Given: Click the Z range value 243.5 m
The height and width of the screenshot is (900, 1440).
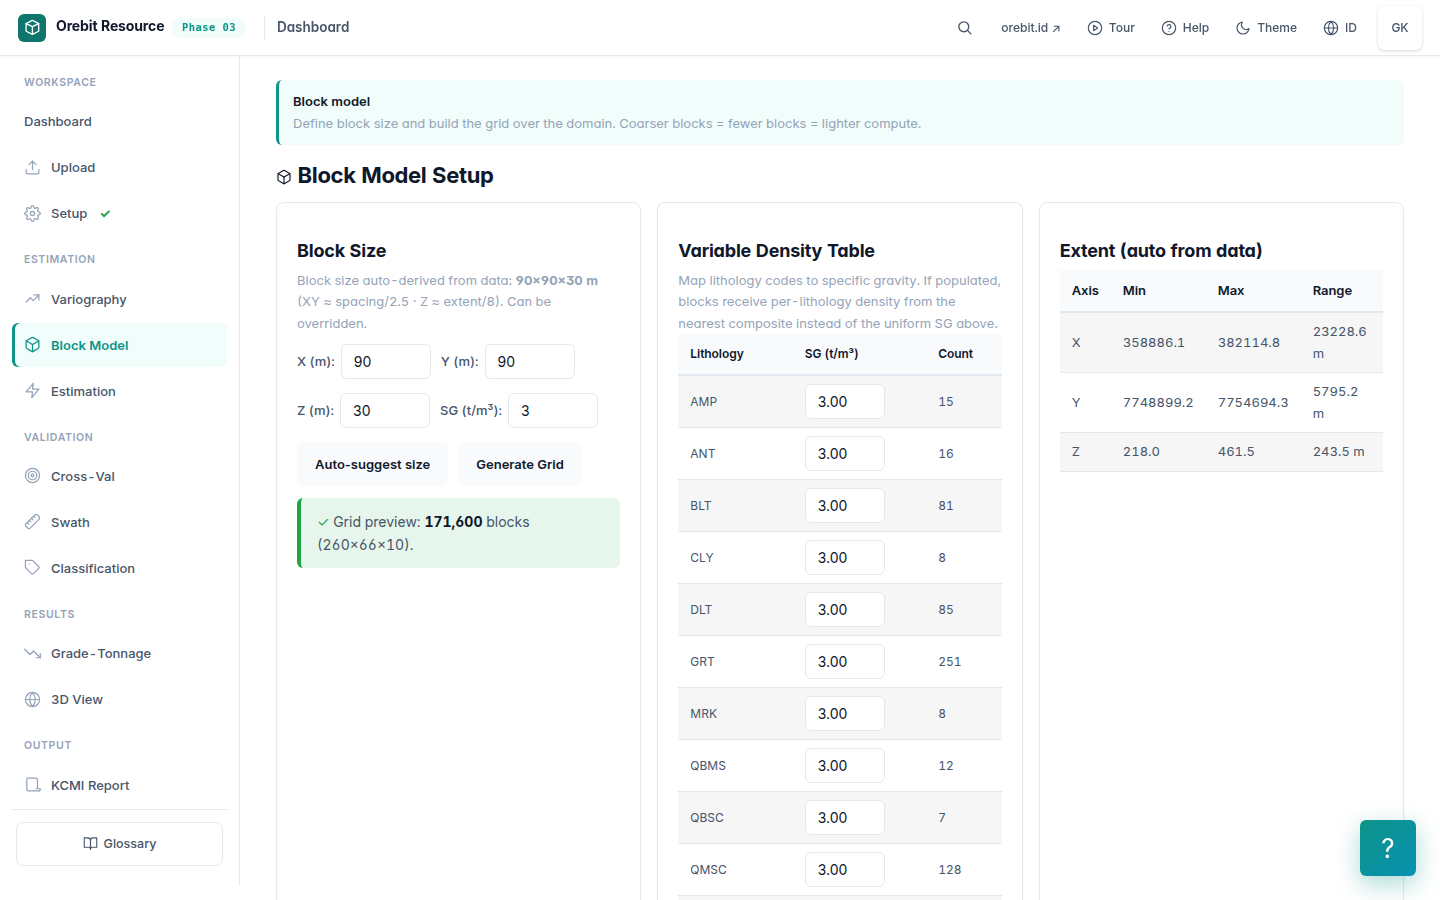Looking at the screenshot, I should 1339,452.
